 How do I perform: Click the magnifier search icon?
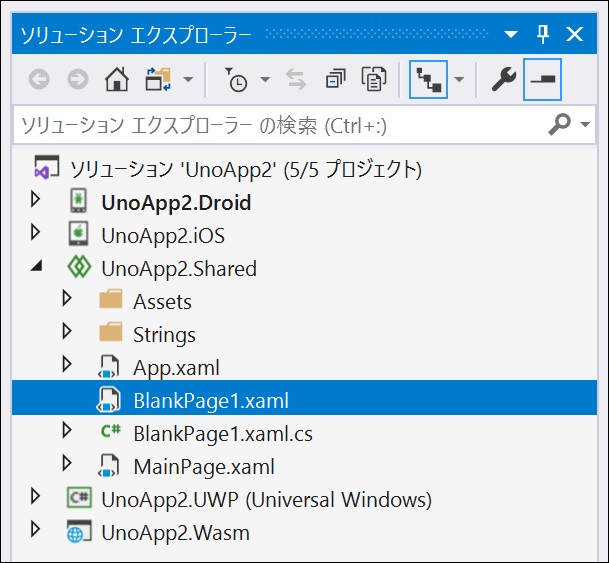pyautogui.click(x=559, y=124)
